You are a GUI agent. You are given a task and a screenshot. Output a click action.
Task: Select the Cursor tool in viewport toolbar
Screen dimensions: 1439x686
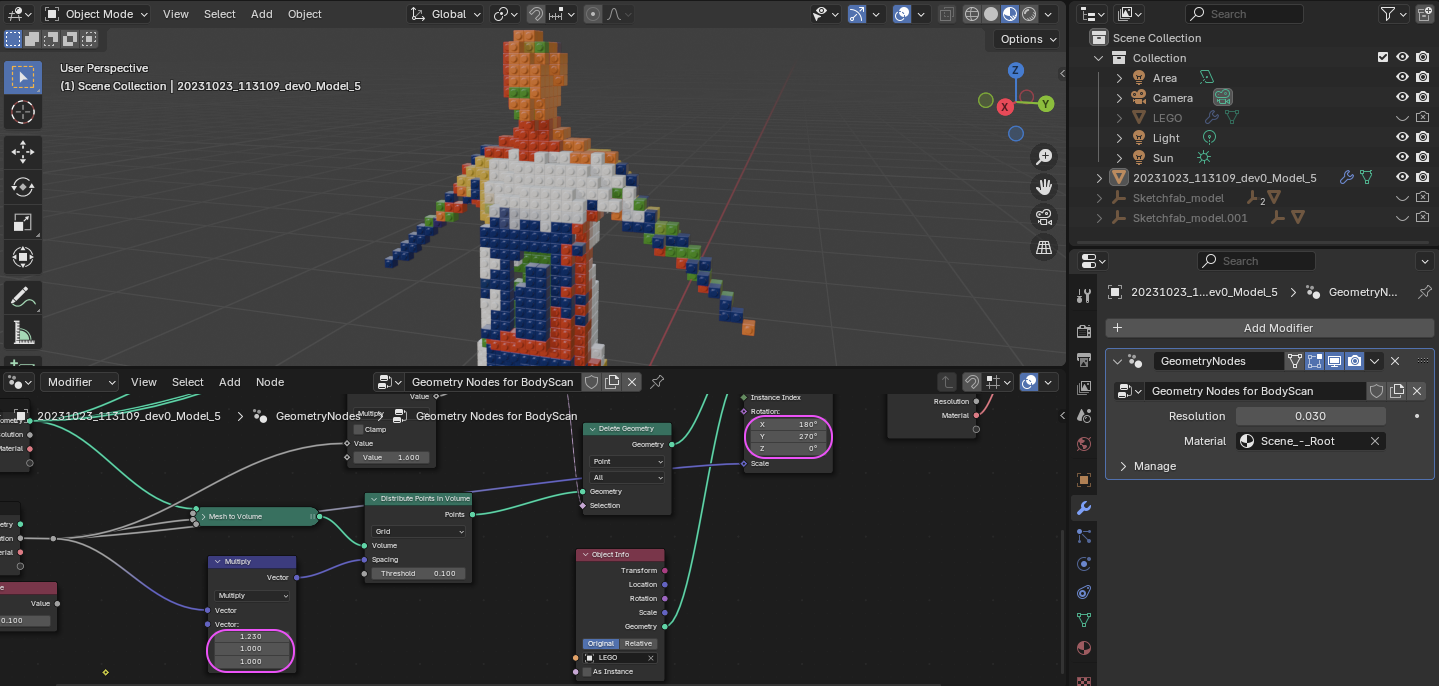point(23,112)
